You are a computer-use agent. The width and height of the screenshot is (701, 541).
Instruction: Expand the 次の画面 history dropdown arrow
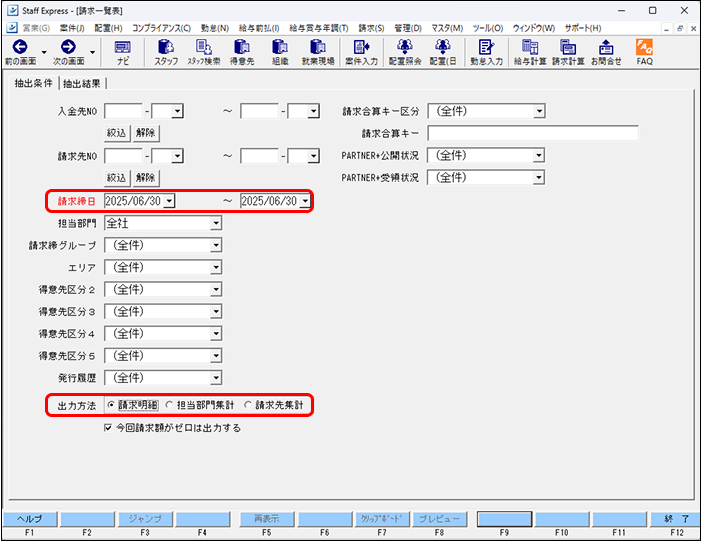[x=92, y=52]
